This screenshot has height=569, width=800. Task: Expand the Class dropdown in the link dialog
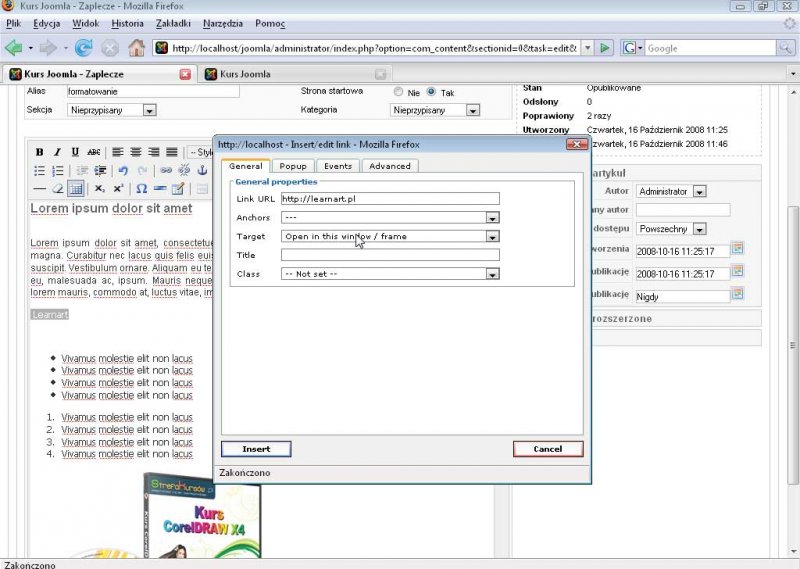[x=492, y=273]
